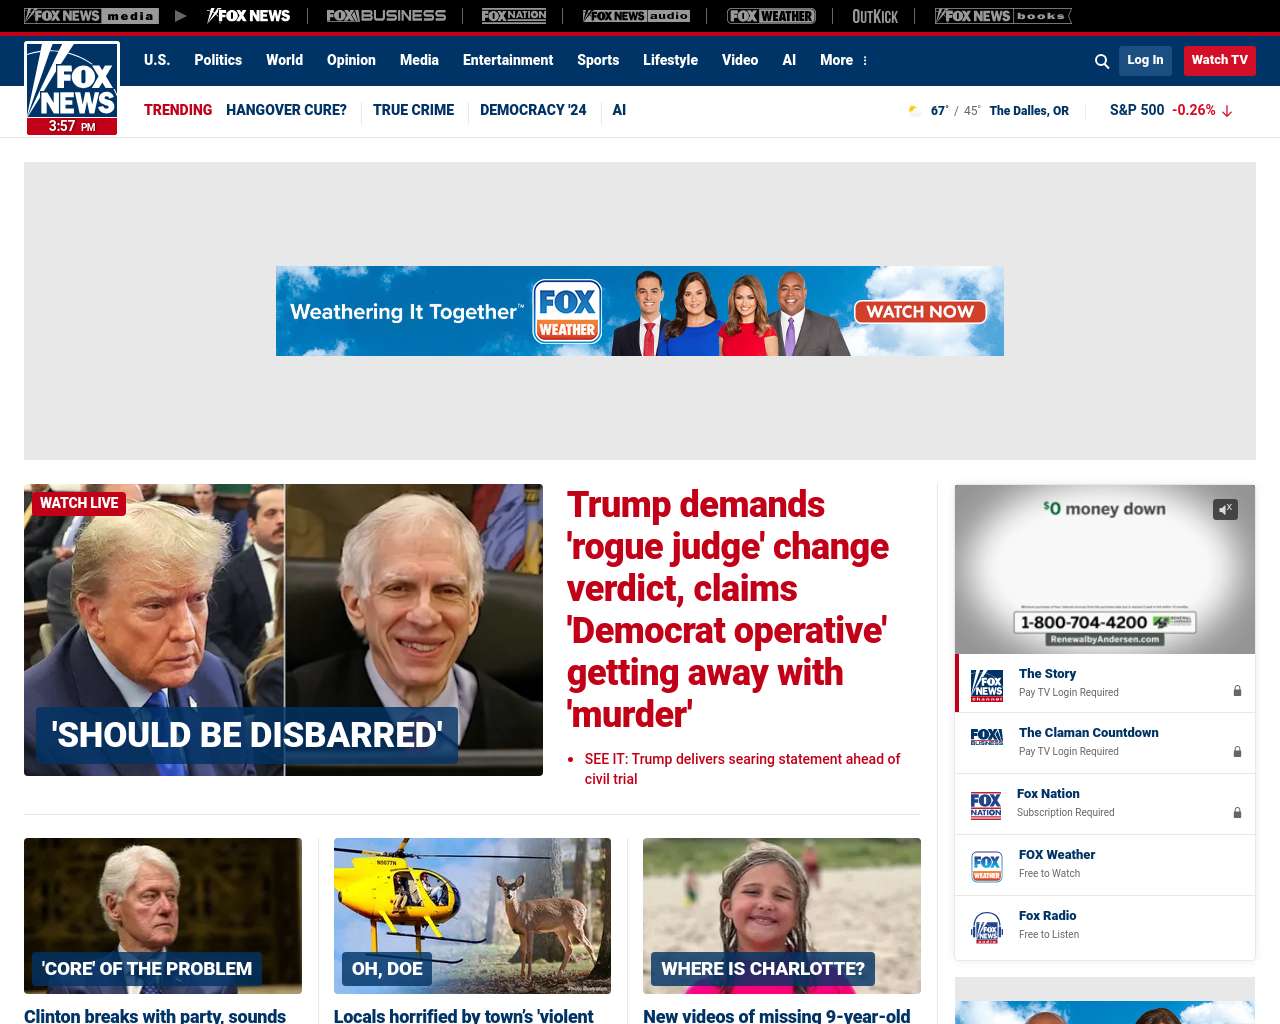Open the OutKick network logo
The height and width of the screenshot is (1024, 1280).
pyautogui.click(x=875, y=16)
